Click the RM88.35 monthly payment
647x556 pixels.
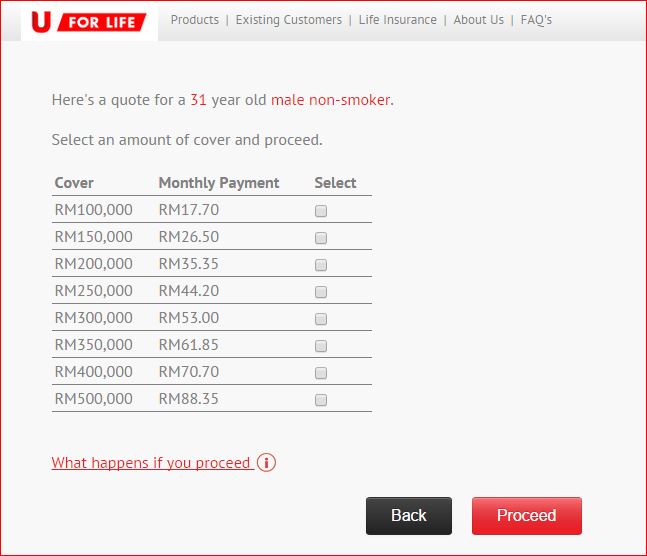tap(189, 399)
